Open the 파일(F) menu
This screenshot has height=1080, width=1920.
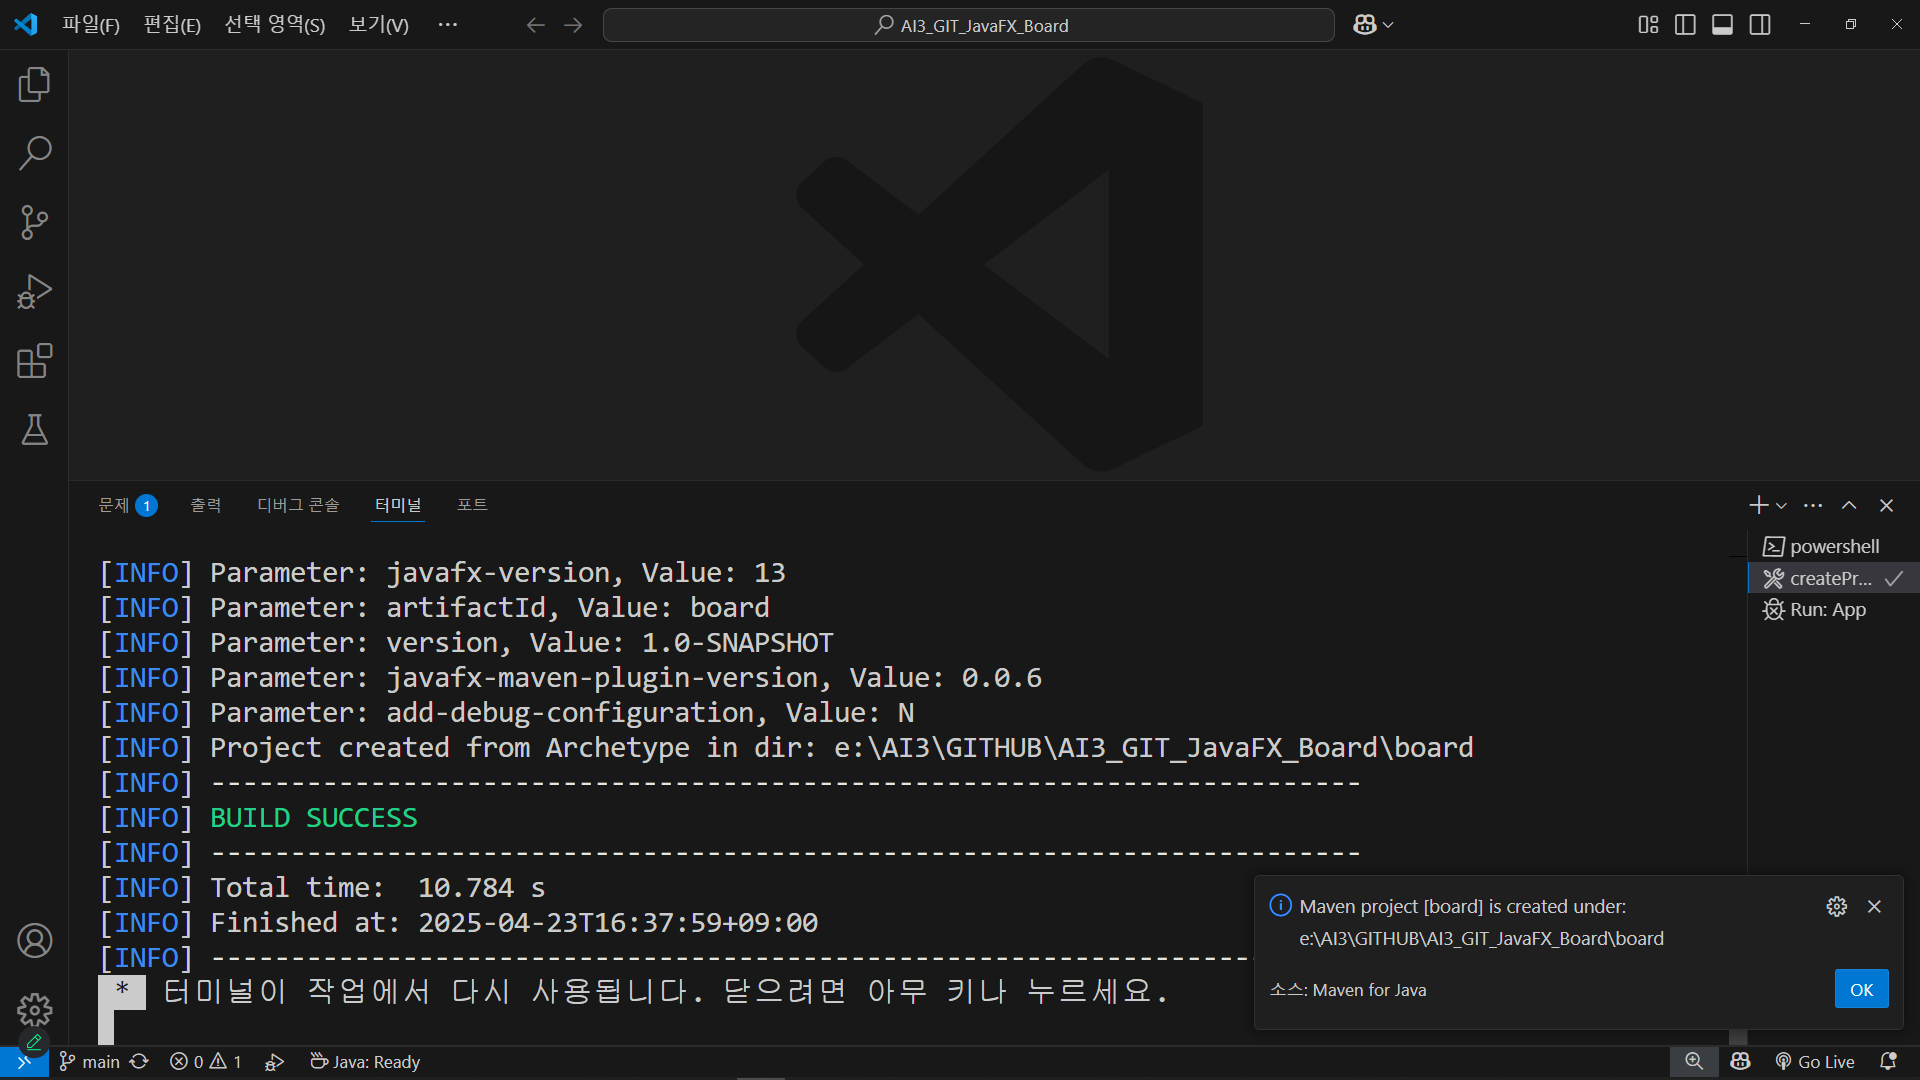(x=91, y=25)
